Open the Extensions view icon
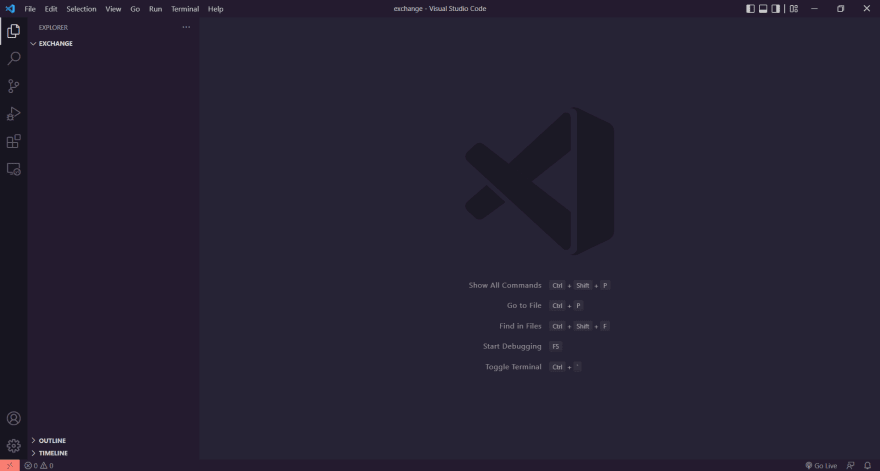 click(x=13, y=141)
